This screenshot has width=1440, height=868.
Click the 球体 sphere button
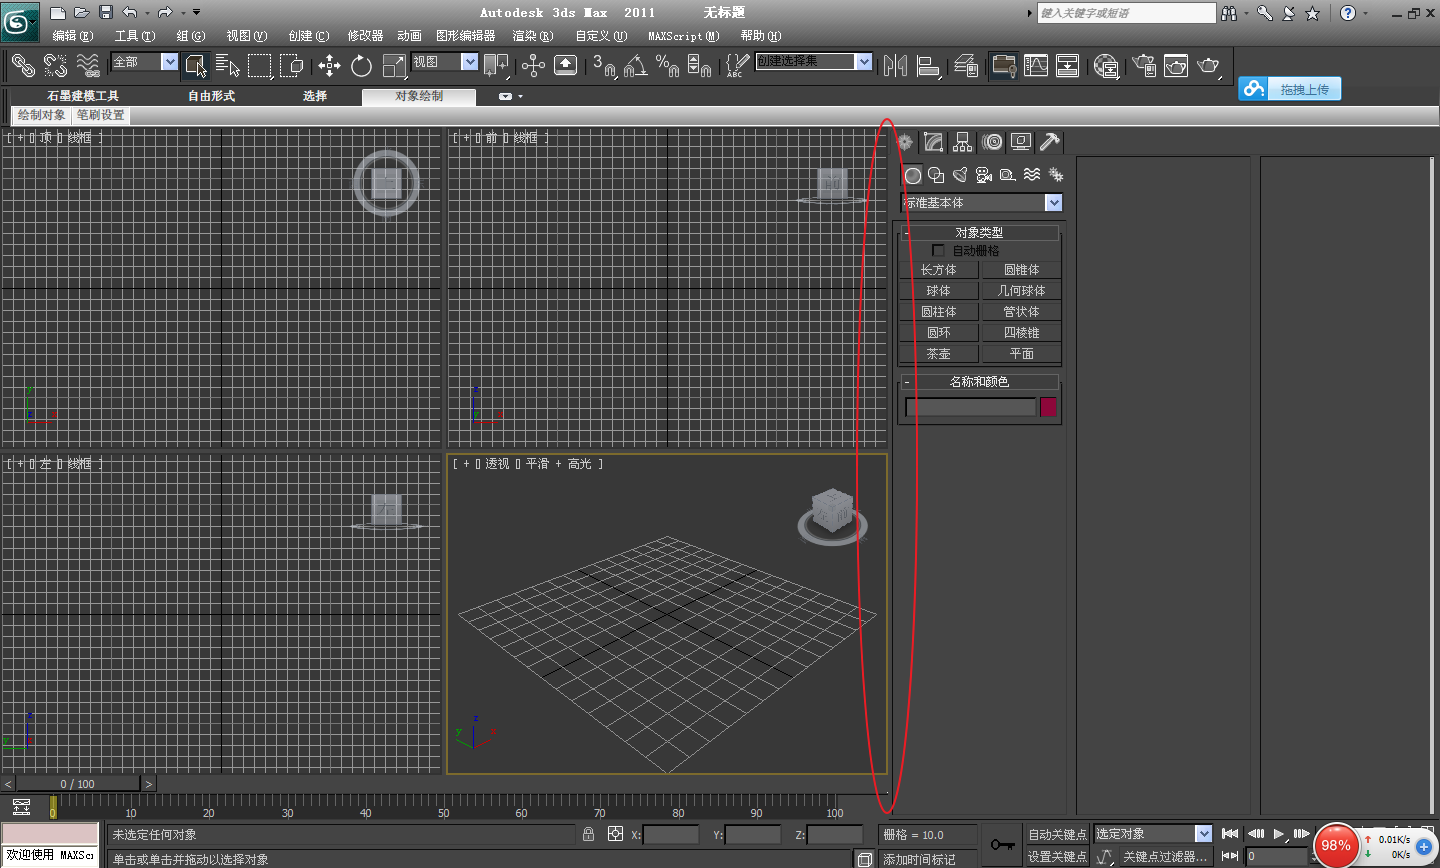938,291
